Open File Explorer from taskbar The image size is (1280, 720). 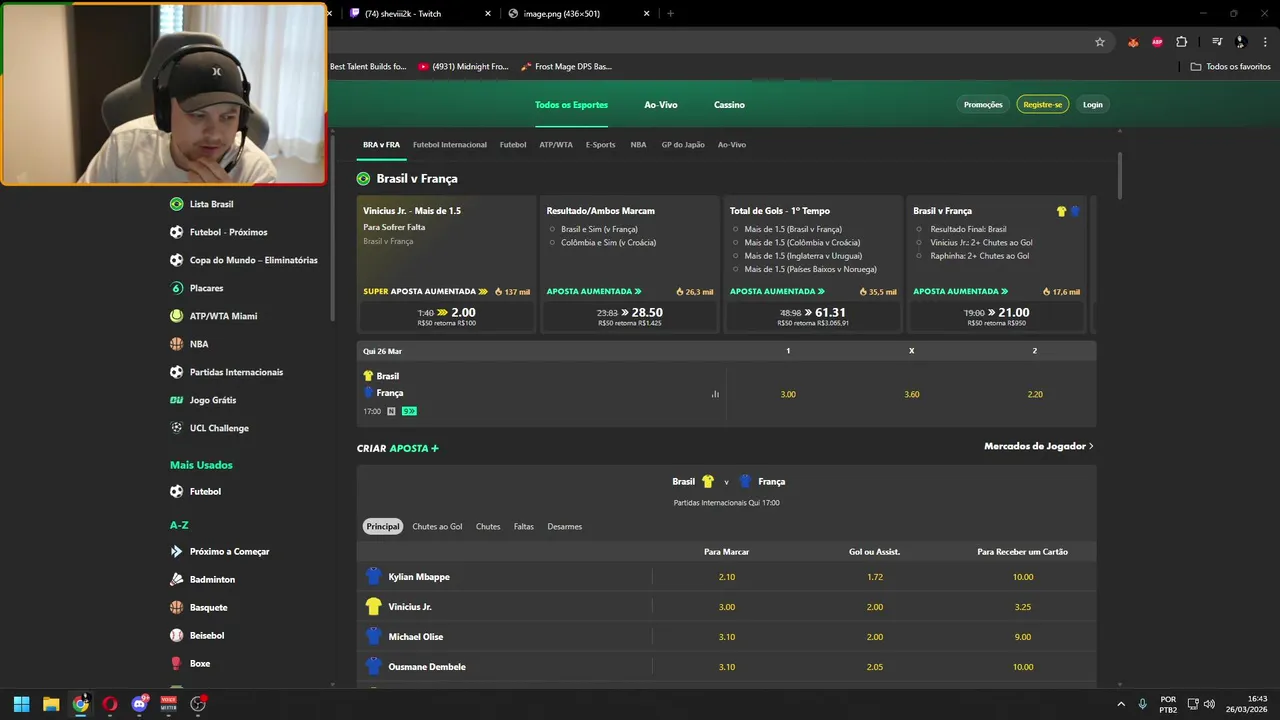(x=51, y=704)
